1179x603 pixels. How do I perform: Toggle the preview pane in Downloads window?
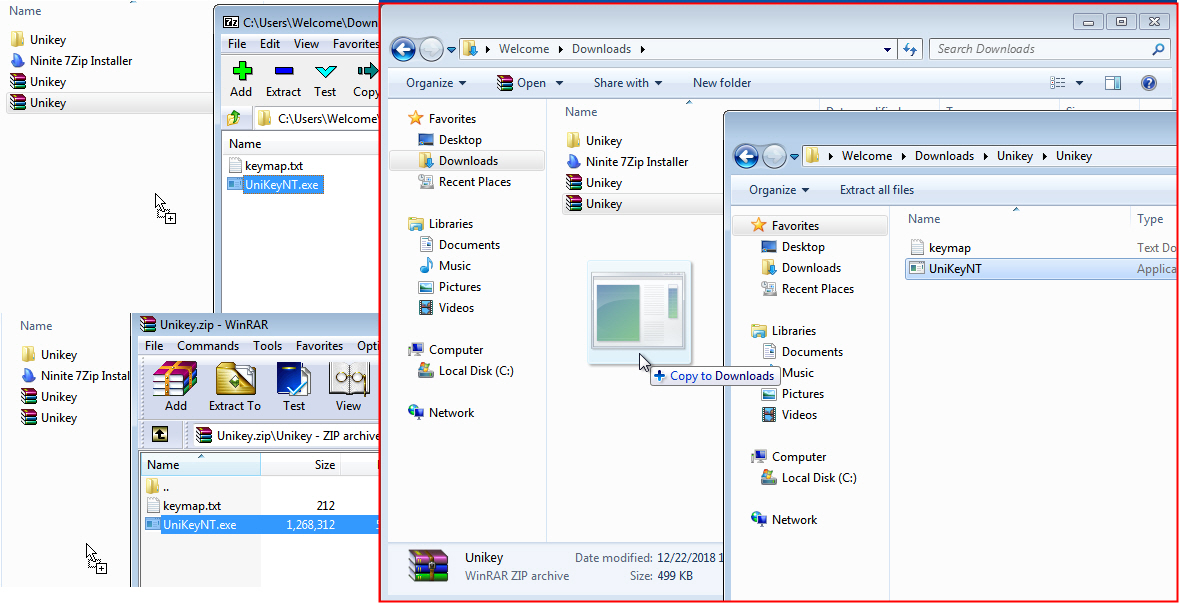pos(1113,83)
